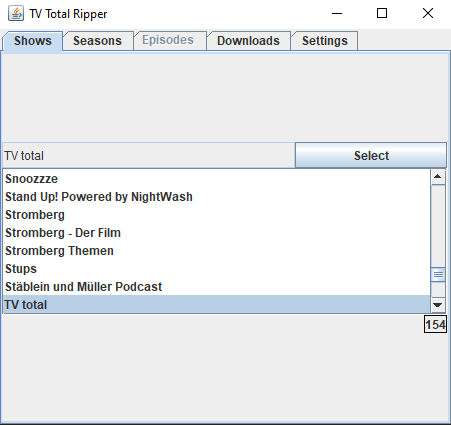Open the Settings tab

(324, 41)
